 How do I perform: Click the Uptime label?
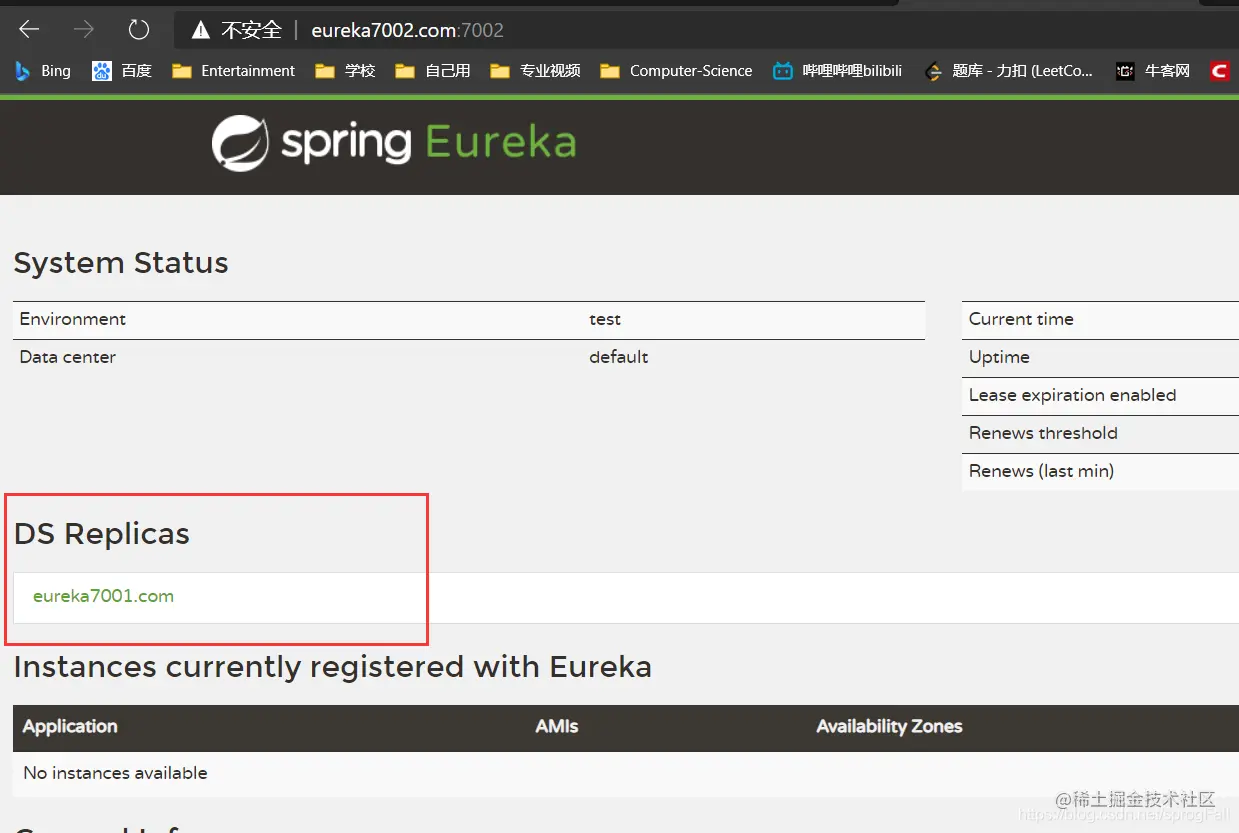tap(999, 357)
